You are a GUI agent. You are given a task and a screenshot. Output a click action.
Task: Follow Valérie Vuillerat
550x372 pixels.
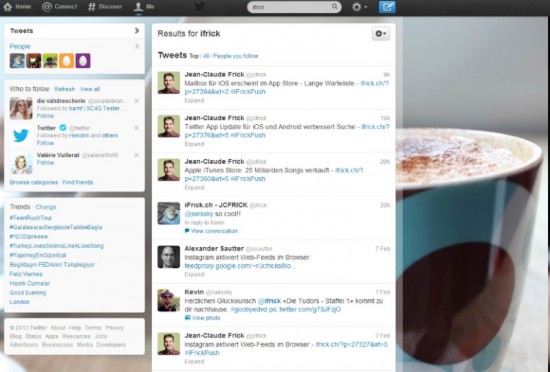click(45, 163)
